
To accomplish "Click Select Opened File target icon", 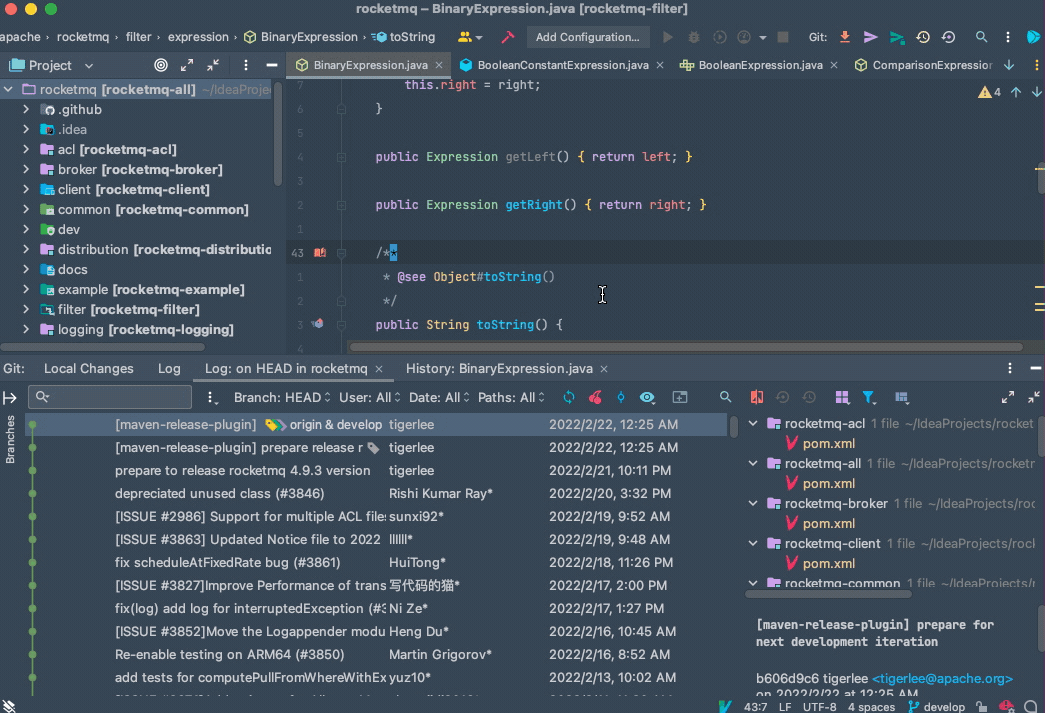I will (161, 65).
